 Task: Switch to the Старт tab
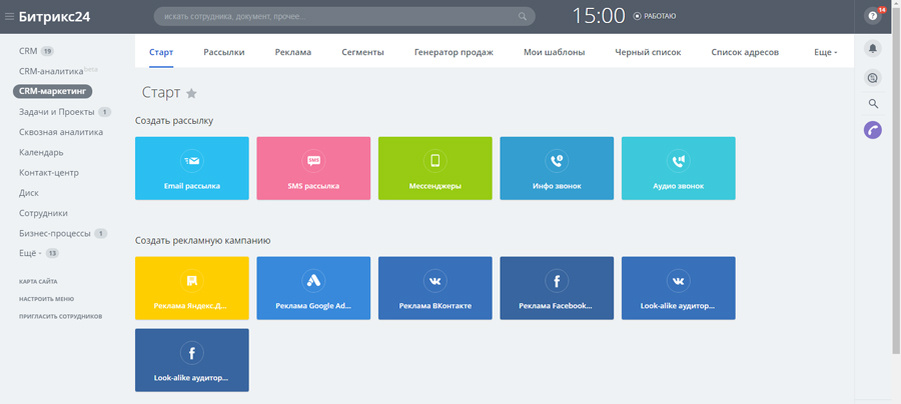[161, 52]
